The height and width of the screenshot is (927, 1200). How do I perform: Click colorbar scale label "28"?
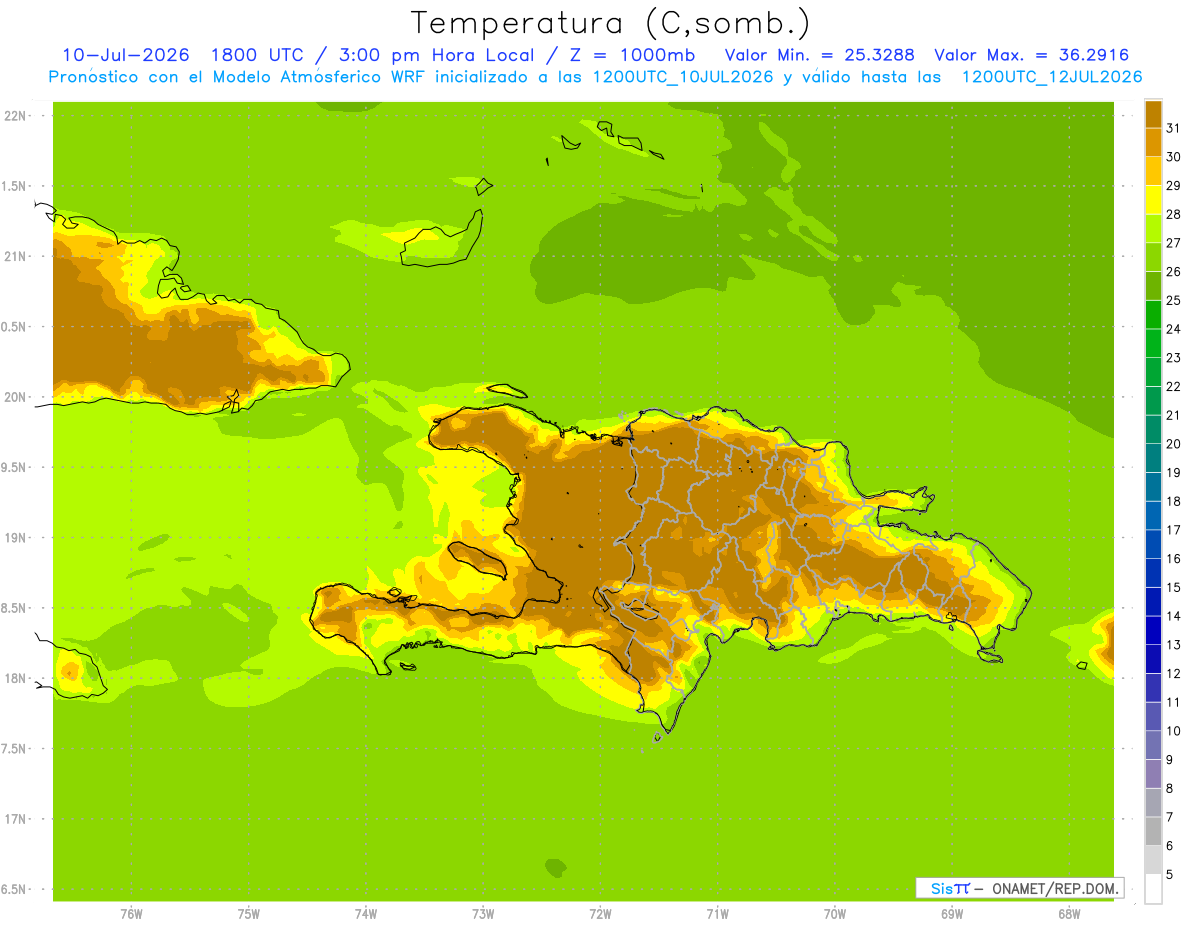point(1174,214)
